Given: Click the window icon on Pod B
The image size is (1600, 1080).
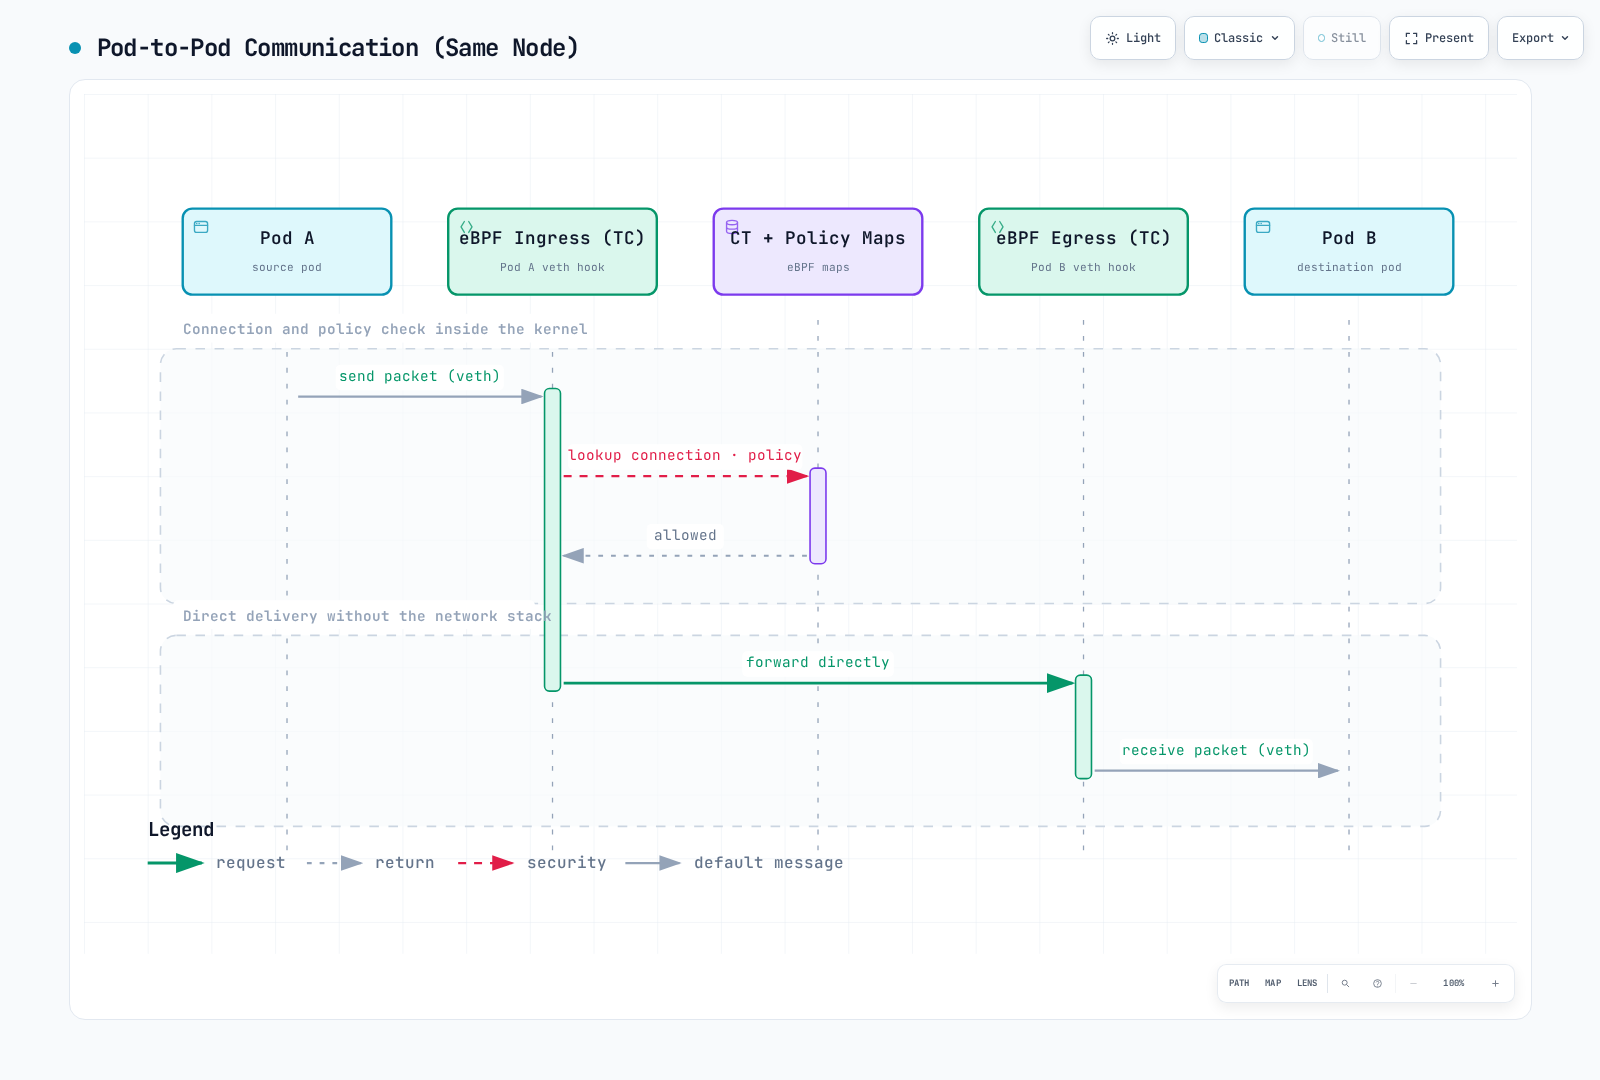Looking at the screenshot, I should (1263, 227).
